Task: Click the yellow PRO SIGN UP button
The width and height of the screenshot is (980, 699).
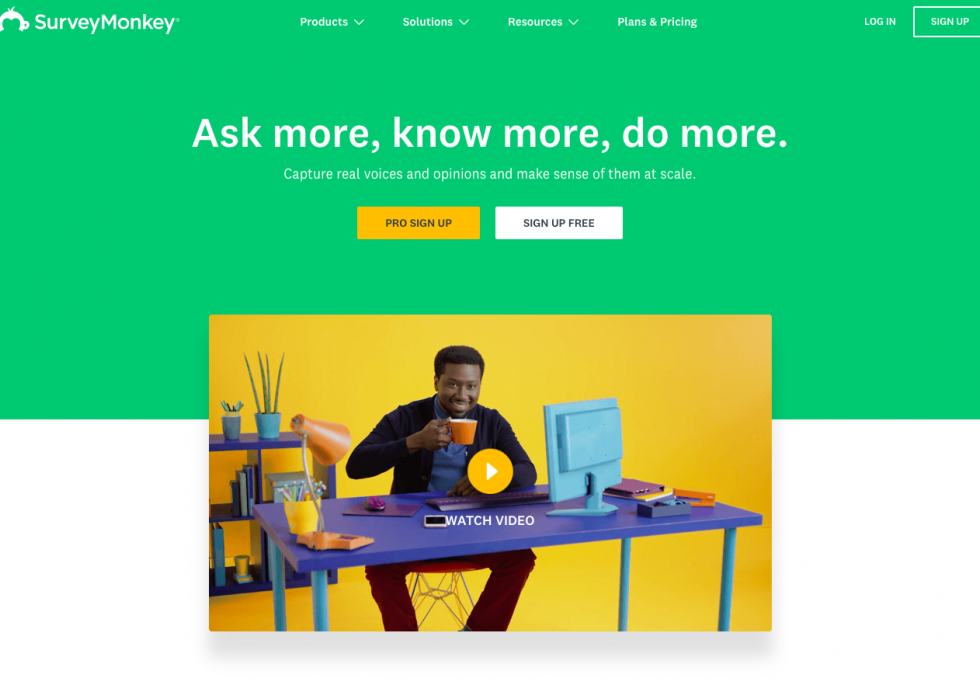Action: pos(418,223)
